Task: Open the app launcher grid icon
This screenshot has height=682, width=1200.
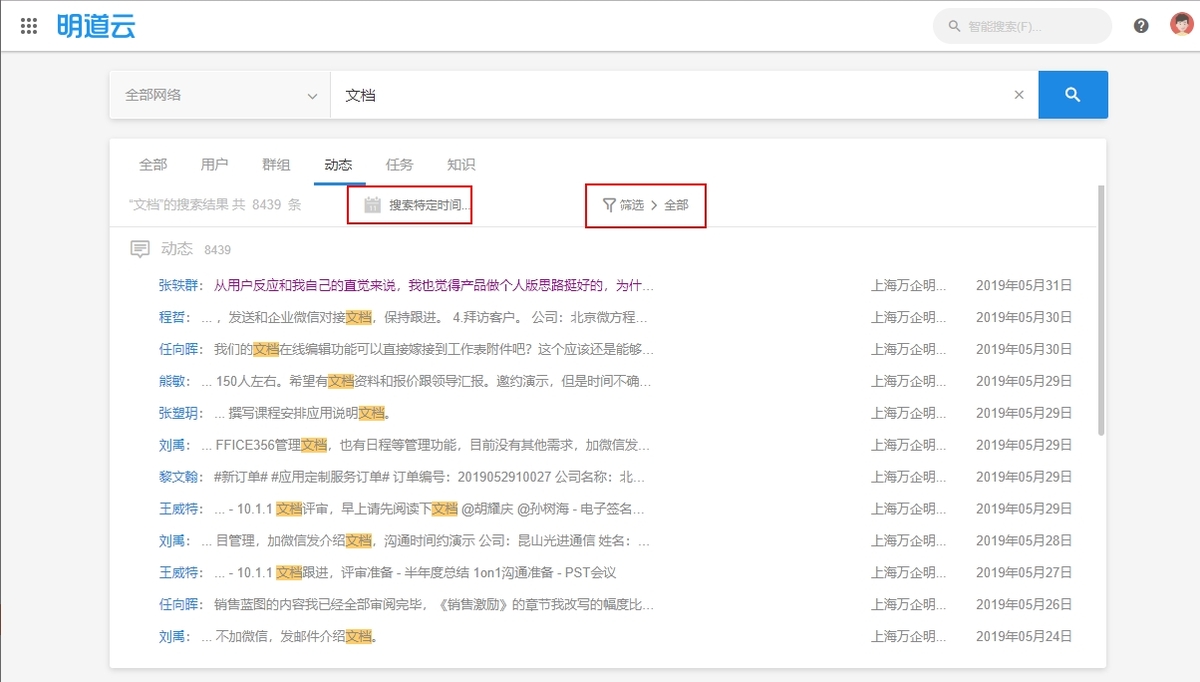Action: [28, 26]
